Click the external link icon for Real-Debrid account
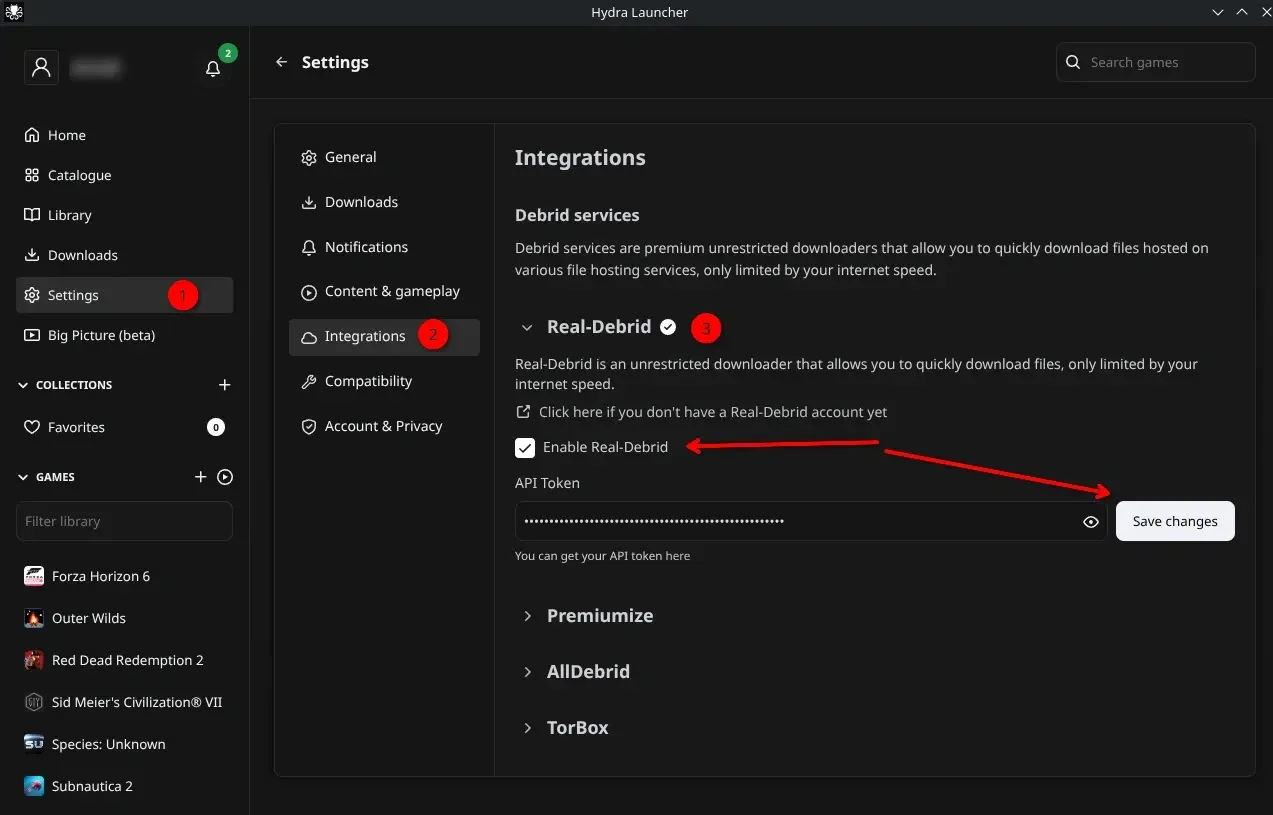 pyautogui.click(x=523, y=412)
